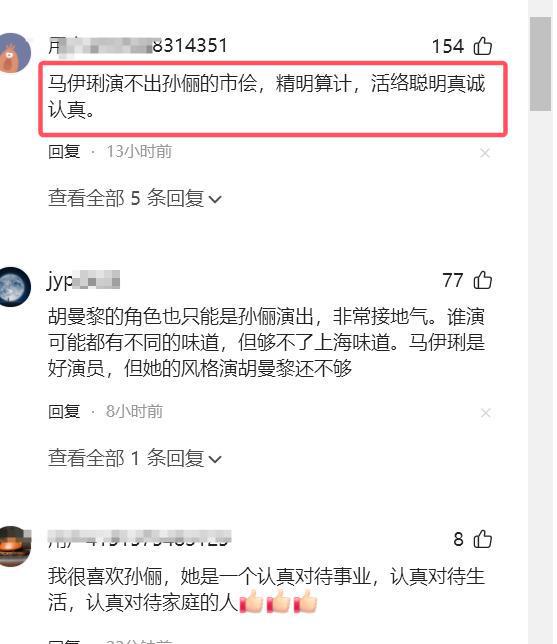This screenshot has height=644, width=557.
Task: Reply to the 13小时前 comment
Action: tap(64, 152)
